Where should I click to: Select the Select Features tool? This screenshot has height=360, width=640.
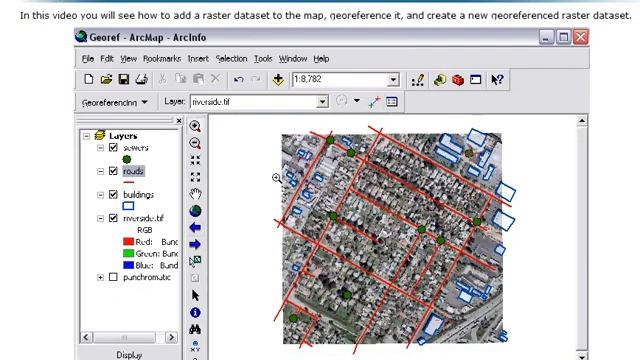(195, 261)
